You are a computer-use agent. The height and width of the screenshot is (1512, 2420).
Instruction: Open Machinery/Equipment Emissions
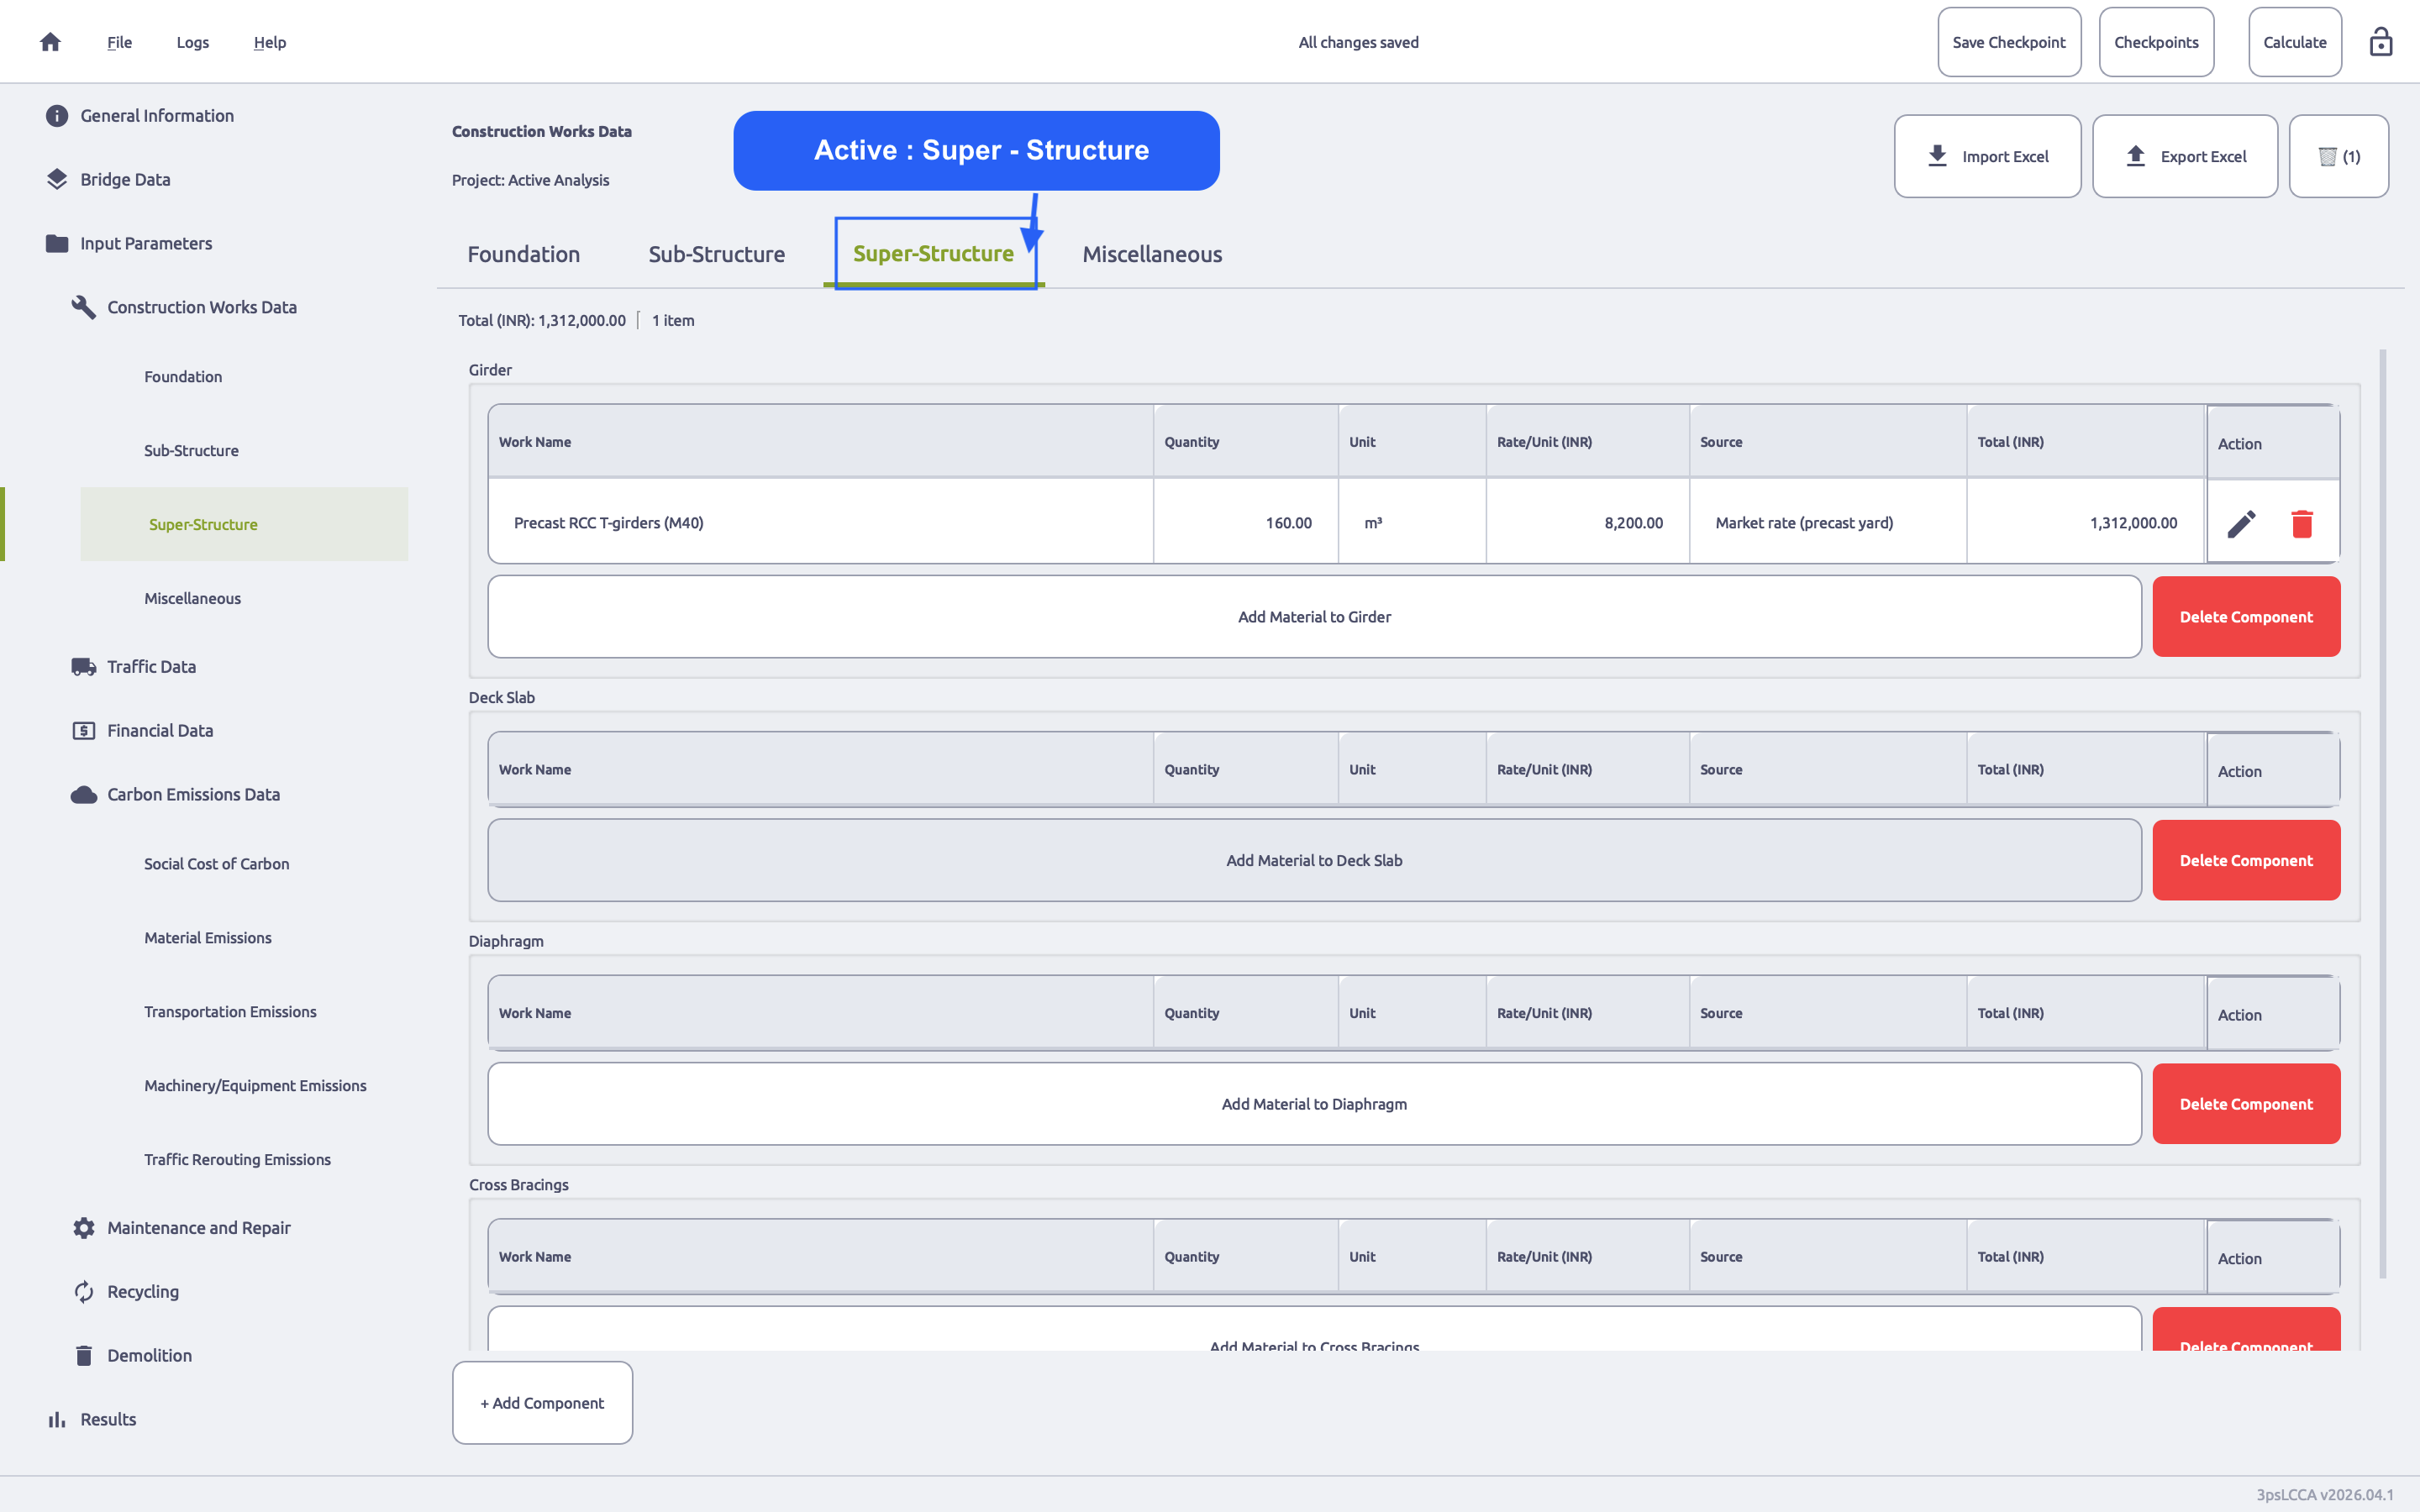tap(255, 1086)
